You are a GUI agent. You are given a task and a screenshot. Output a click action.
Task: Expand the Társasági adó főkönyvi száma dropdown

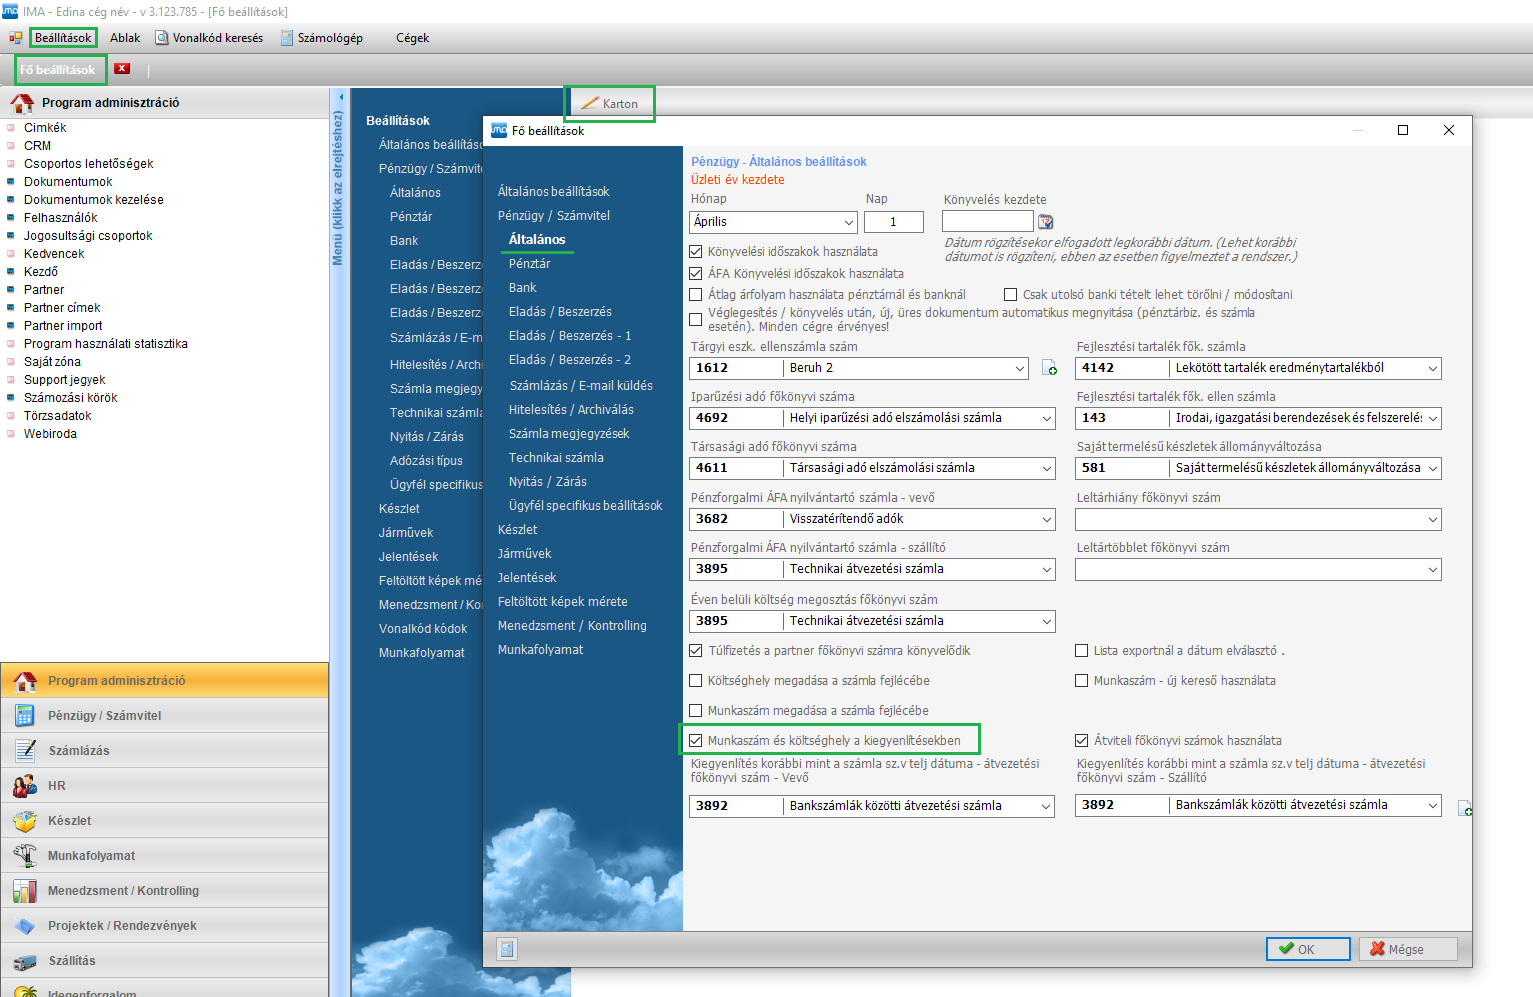click(x=1046, y=468)
